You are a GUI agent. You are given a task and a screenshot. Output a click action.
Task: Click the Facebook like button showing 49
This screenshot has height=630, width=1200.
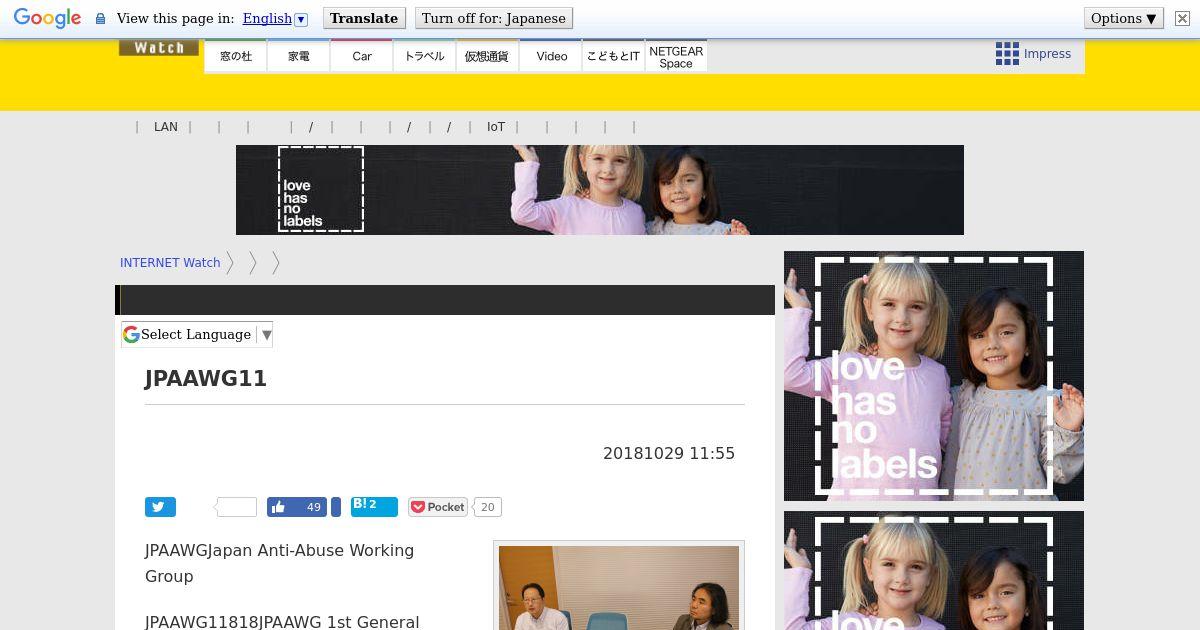297,507
